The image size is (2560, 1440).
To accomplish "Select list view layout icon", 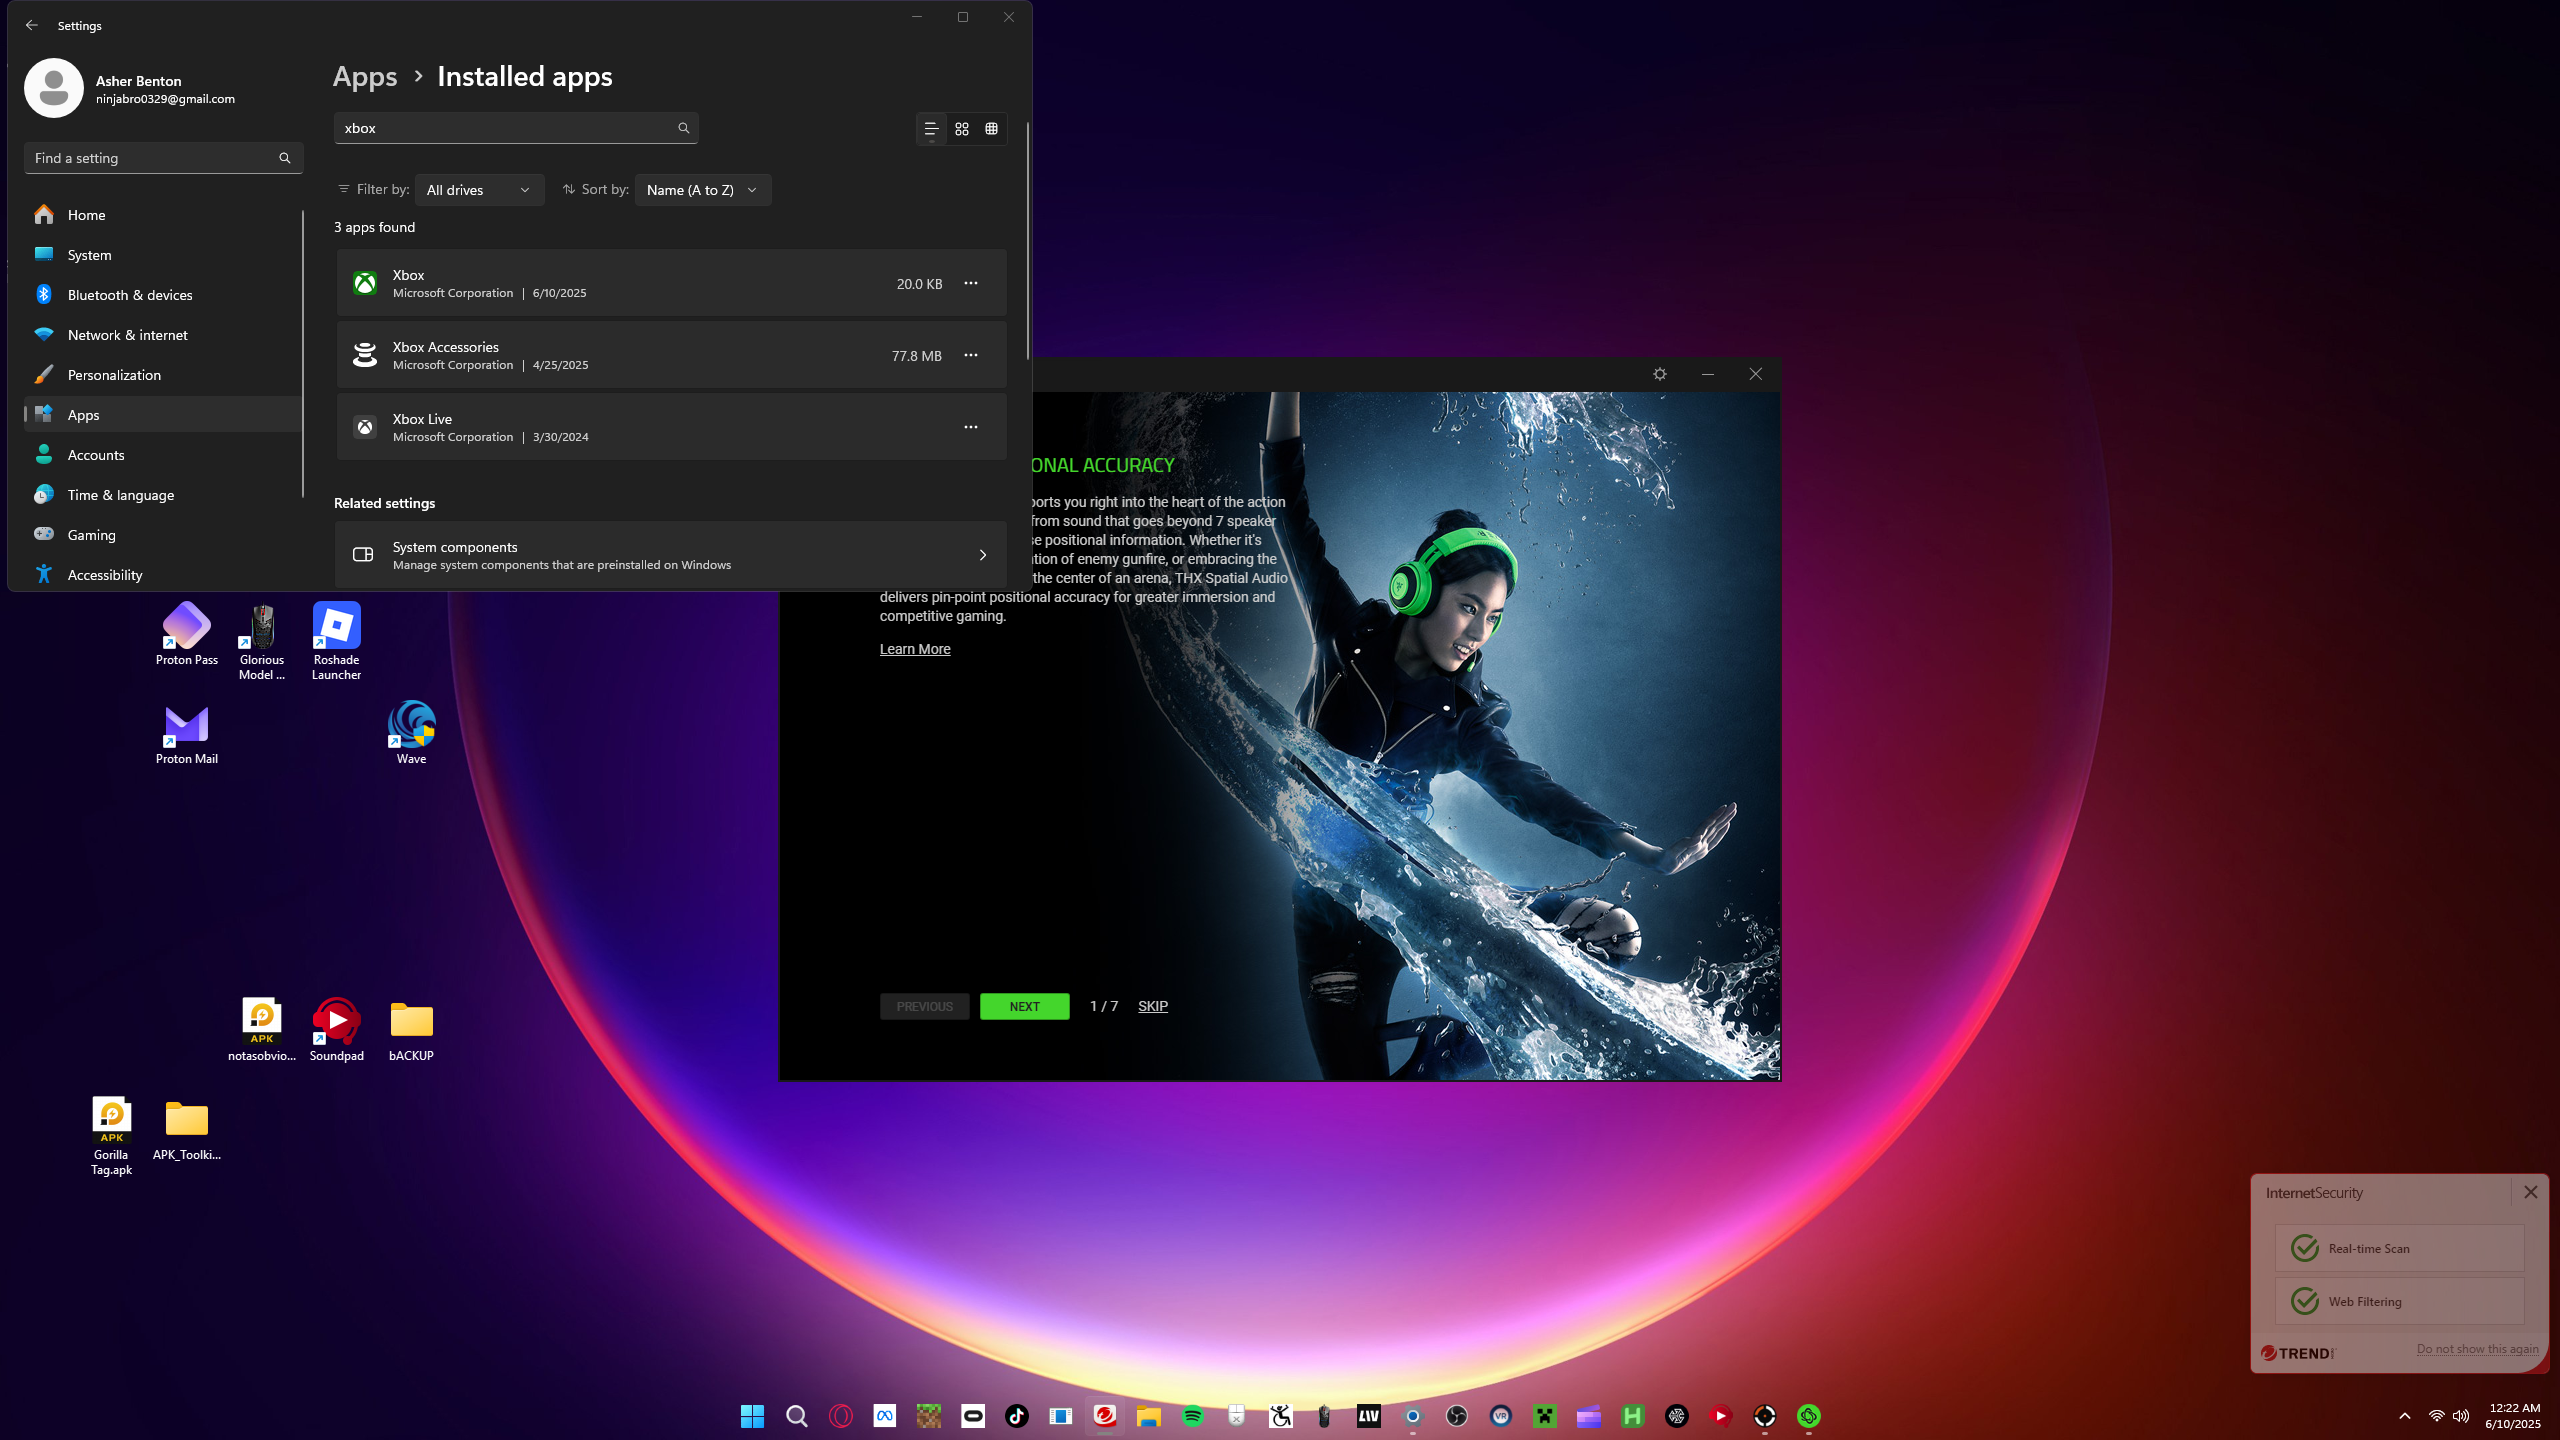I will click(x=931, y=129).
